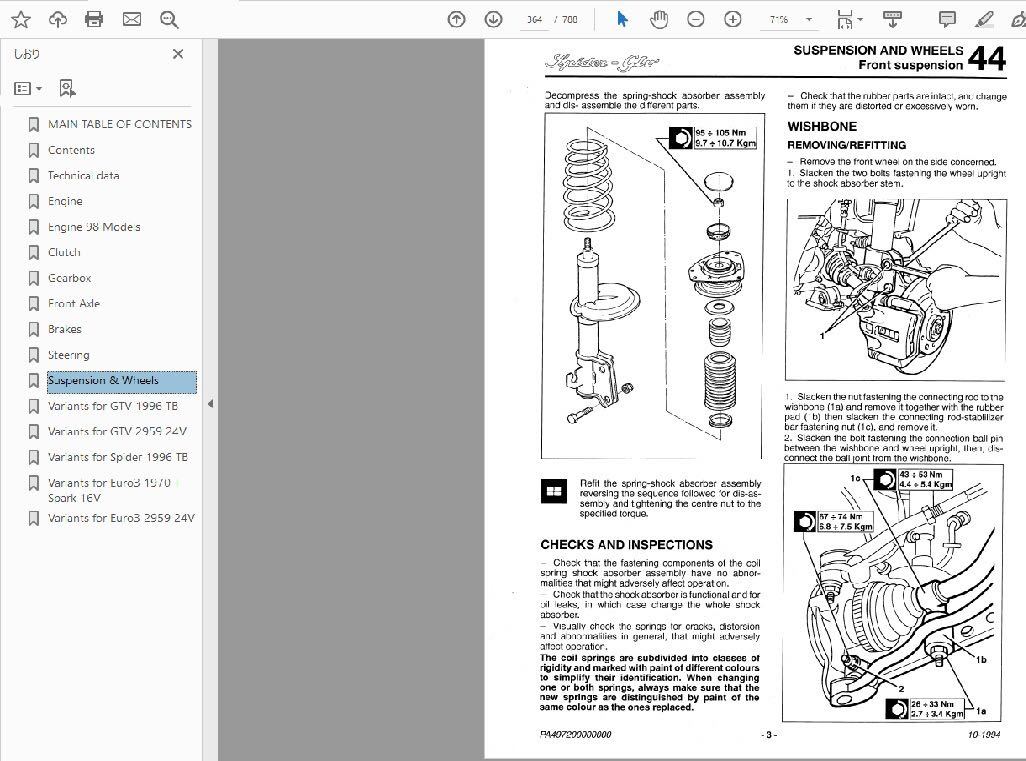Jump to the Clutch bookmark

coord(64,253)
